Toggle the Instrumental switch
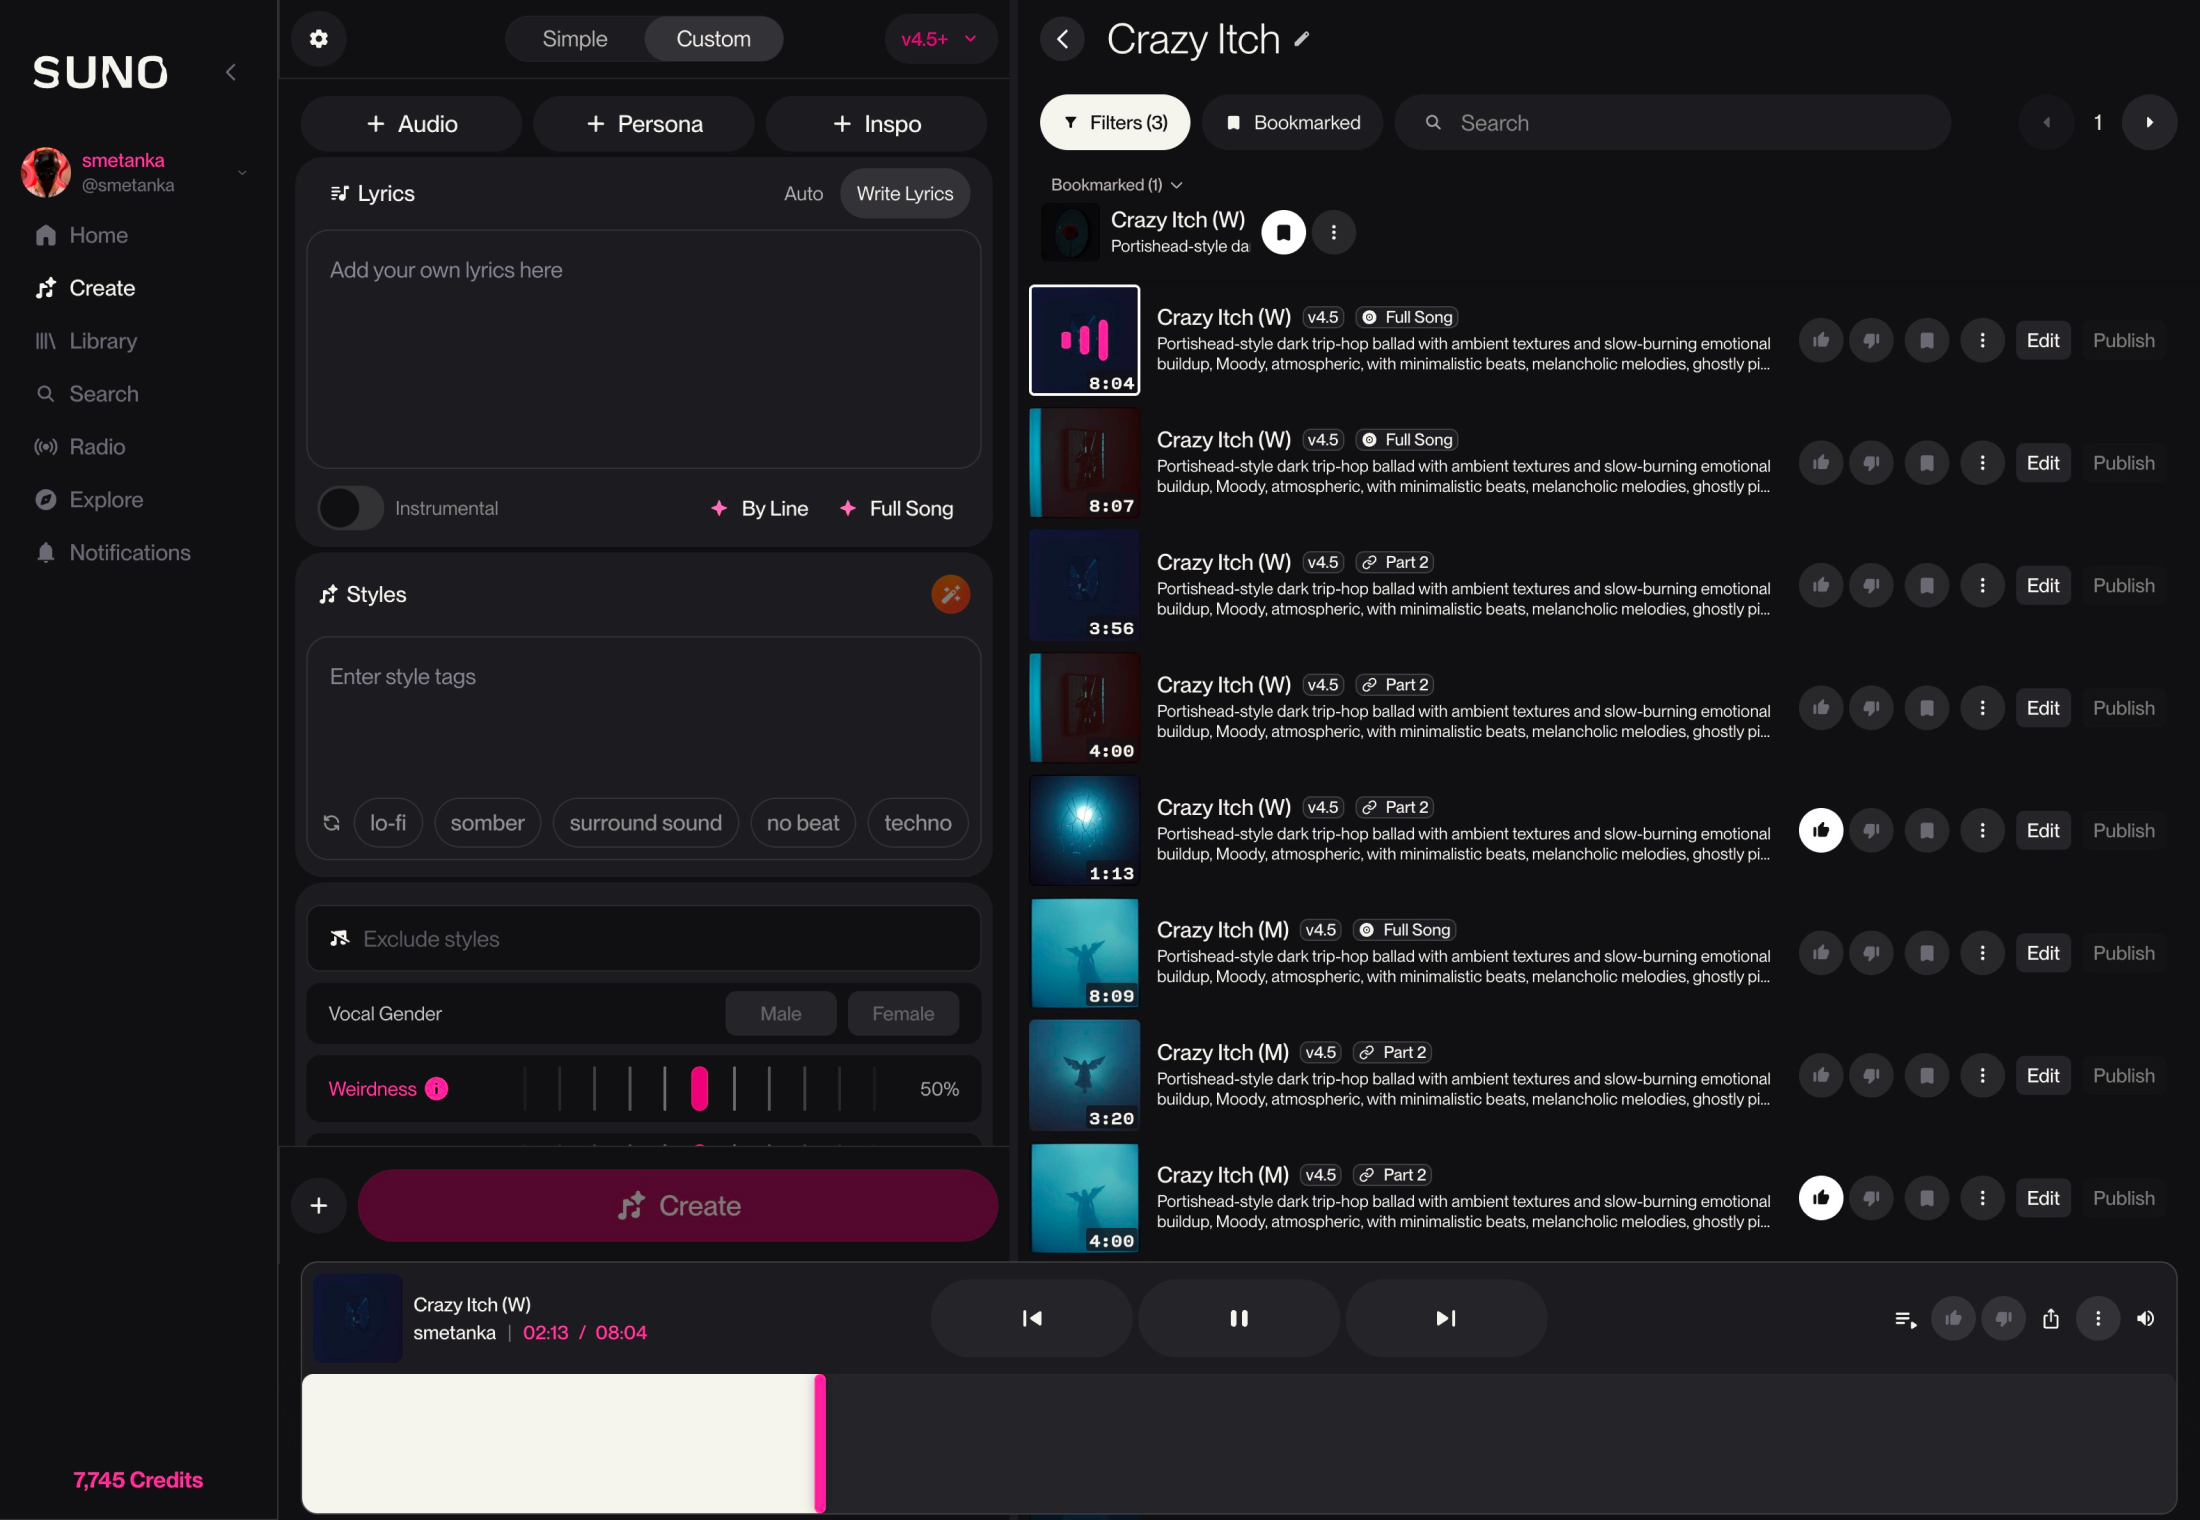Image resolution: width=2200 pixels, height=1520 pixels. pos(351,508)
